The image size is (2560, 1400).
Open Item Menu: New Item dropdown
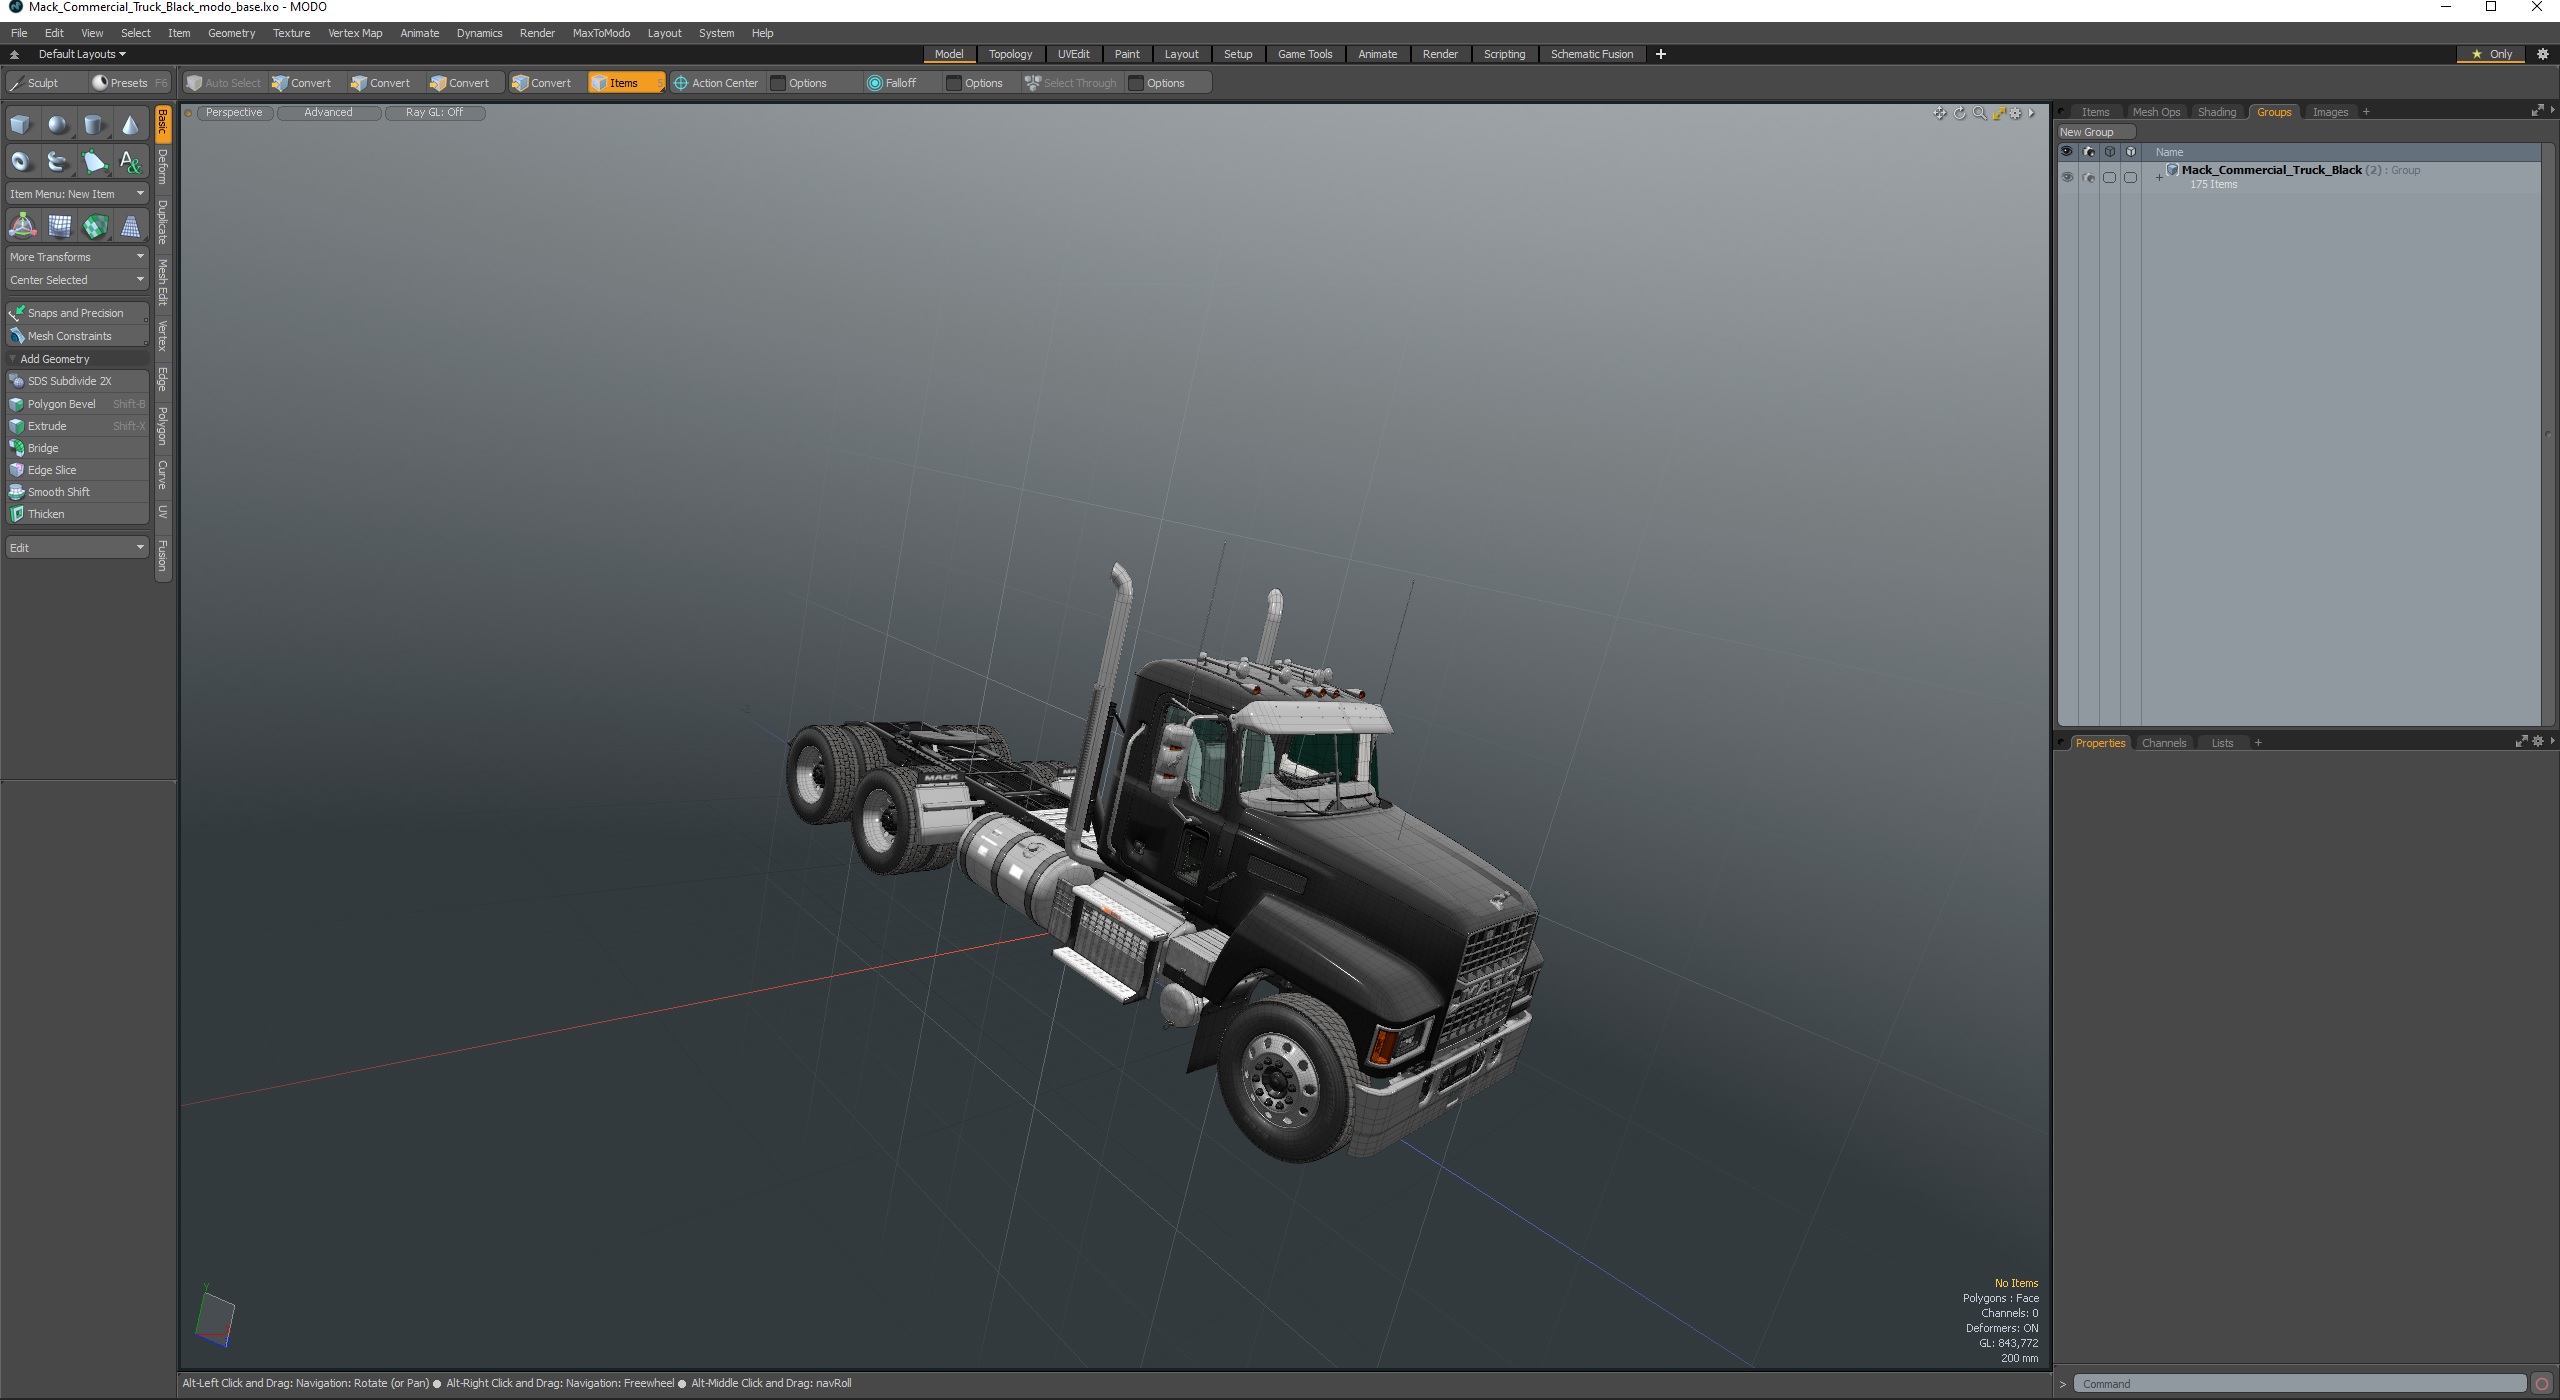(77, 194)
